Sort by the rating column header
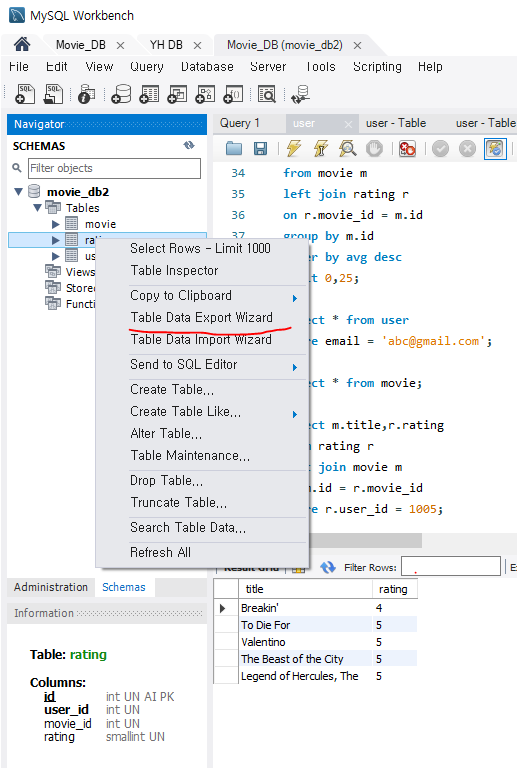The width and height of the screenshot is (517, 768). coord(393,589)
